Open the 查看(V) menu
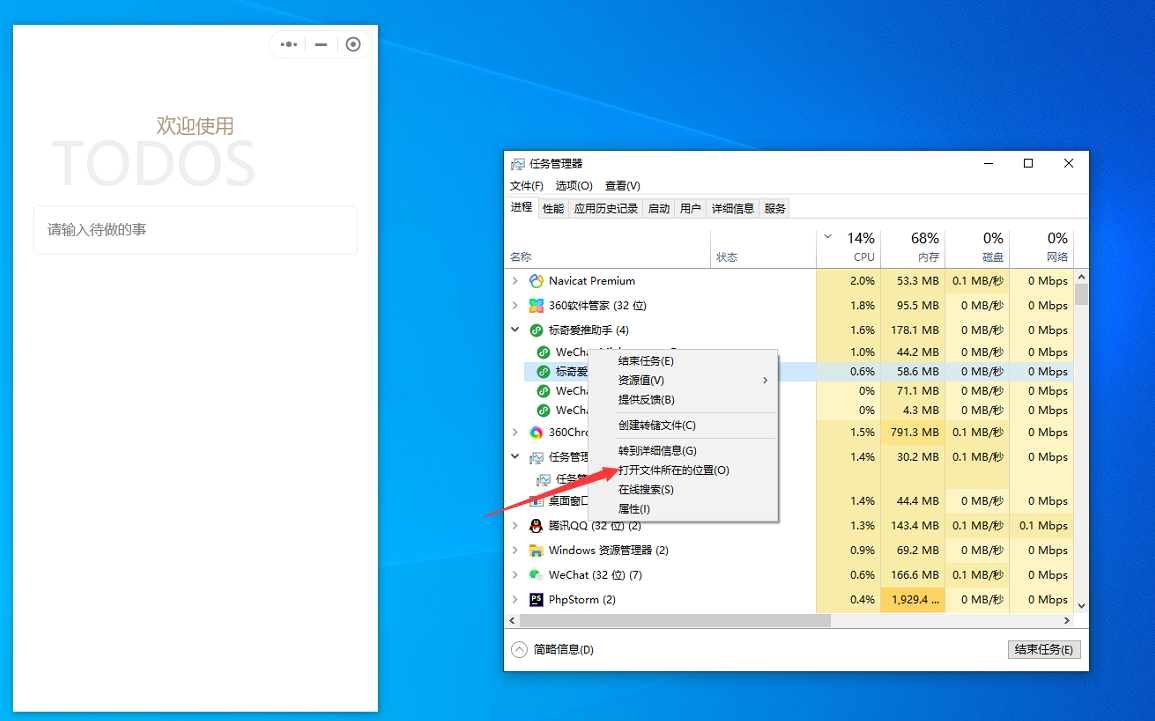This screenshot has width=1155, height=721. point(622,186)
